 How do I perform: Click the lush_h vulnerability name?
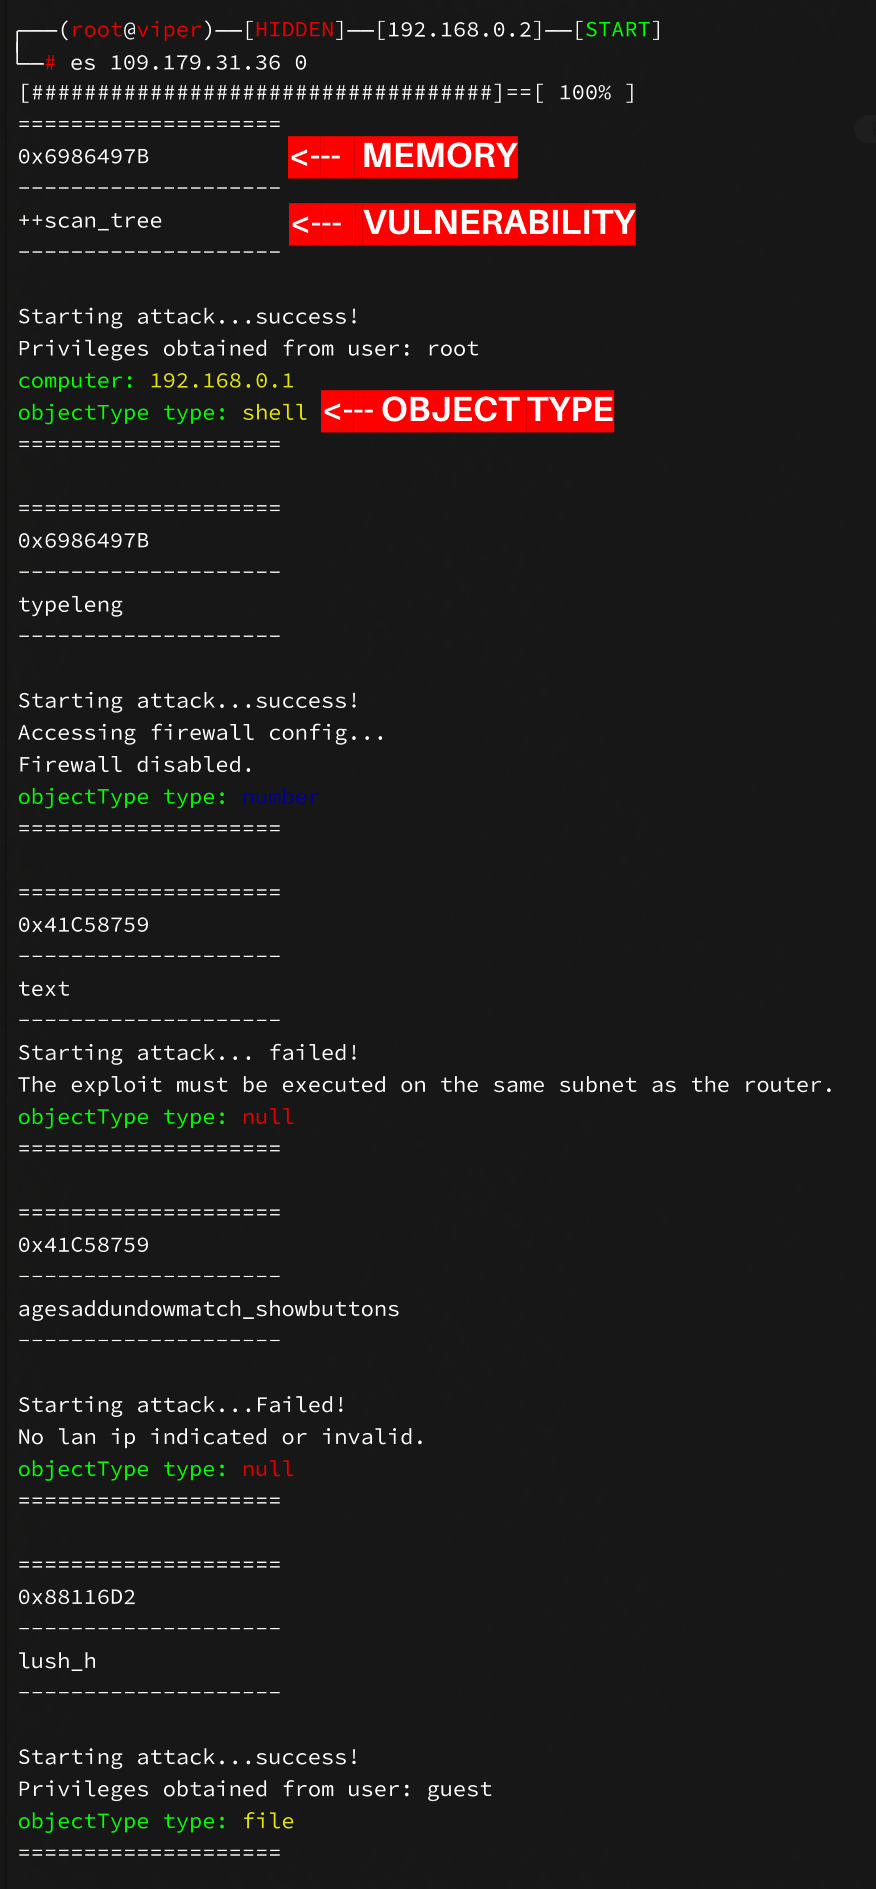(x=57, y=1661)
